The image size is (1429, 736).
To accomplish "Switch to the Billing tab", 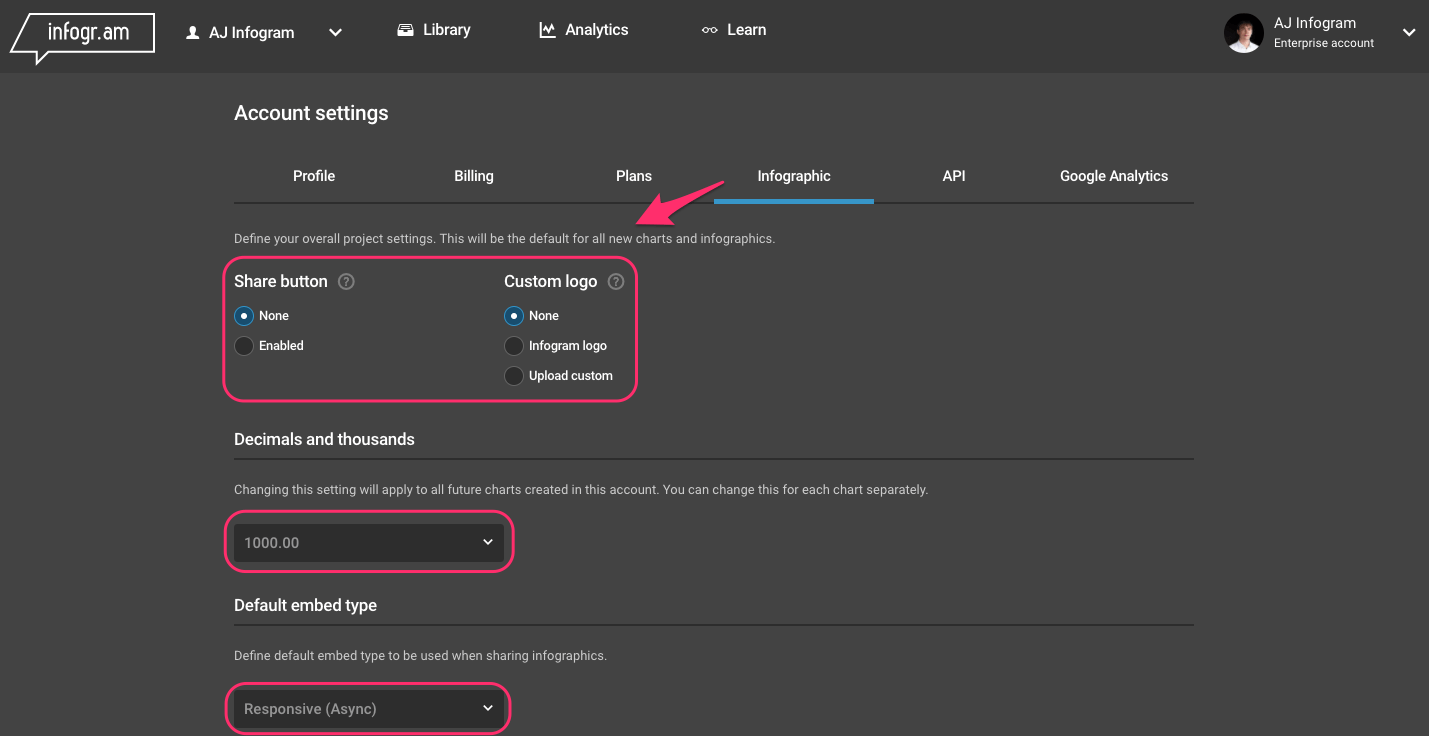I will [473, 175].
